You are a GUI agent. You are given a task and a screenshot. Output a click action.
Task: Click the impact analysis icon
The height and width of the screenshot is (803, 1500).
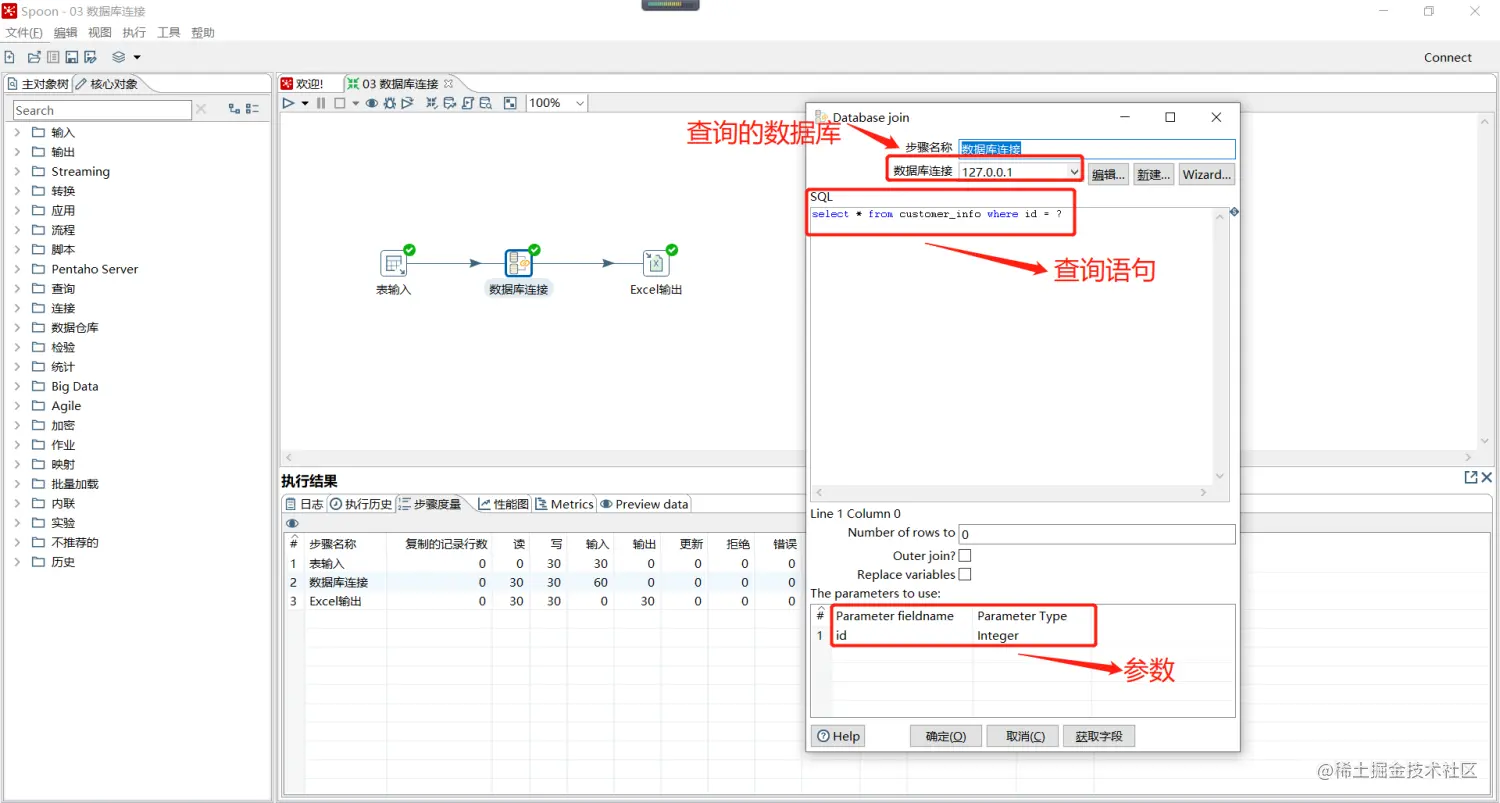coord(450,103)
